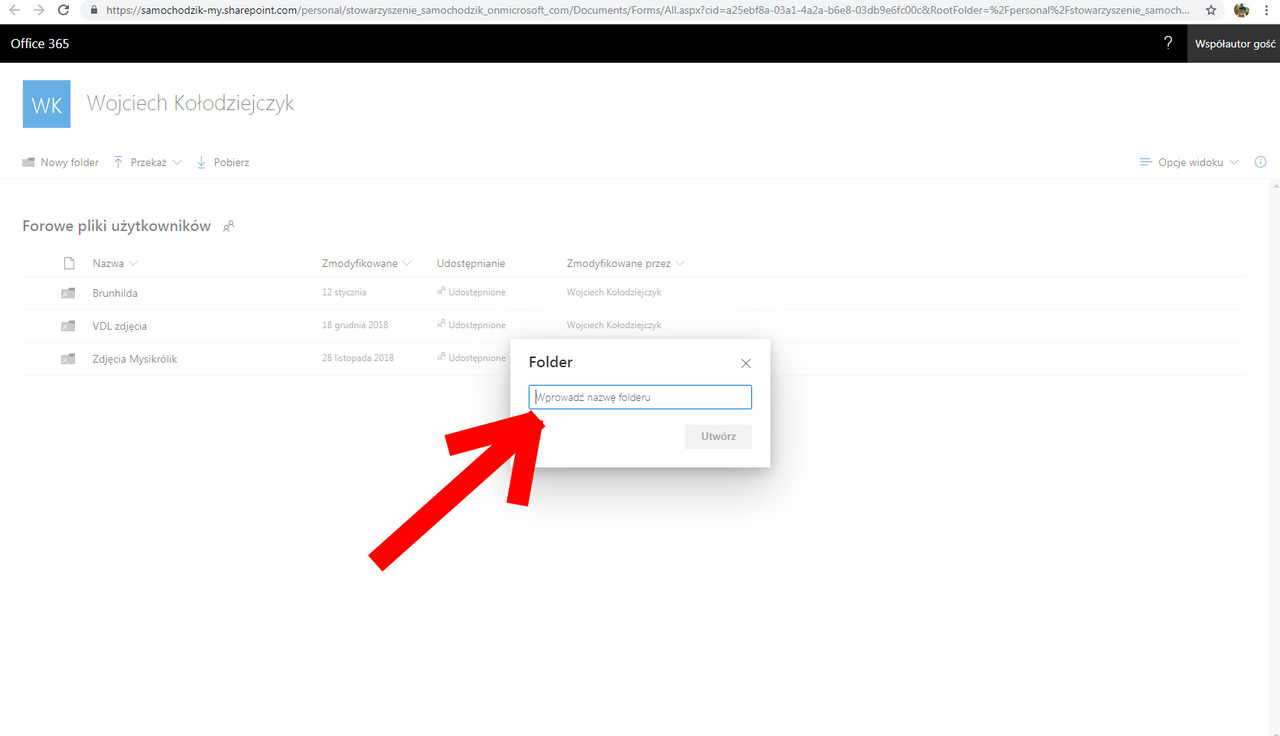Click the information icon near Opcje widoku

click(1260, 161)
